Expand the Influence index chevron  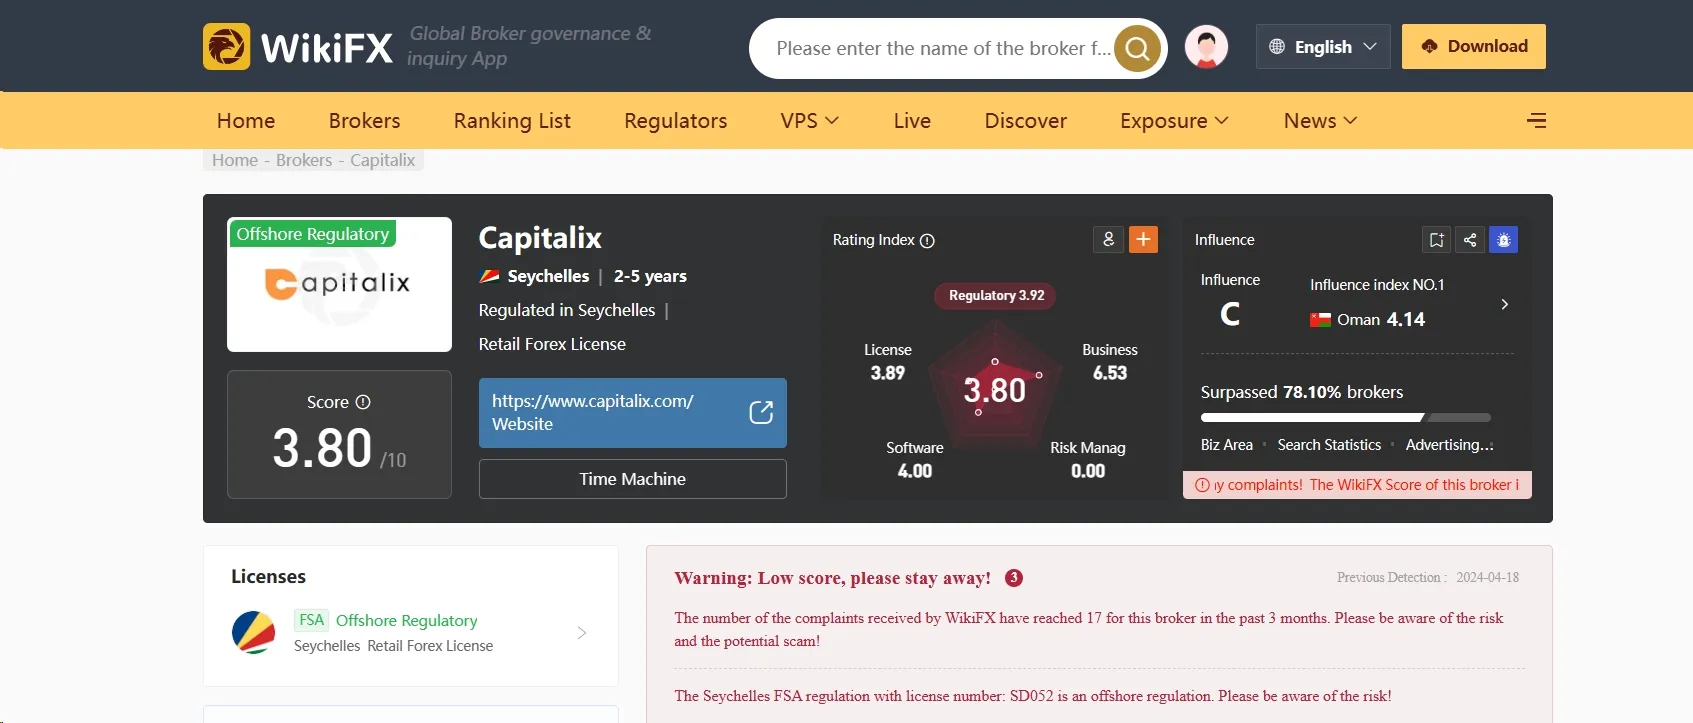1505,304
